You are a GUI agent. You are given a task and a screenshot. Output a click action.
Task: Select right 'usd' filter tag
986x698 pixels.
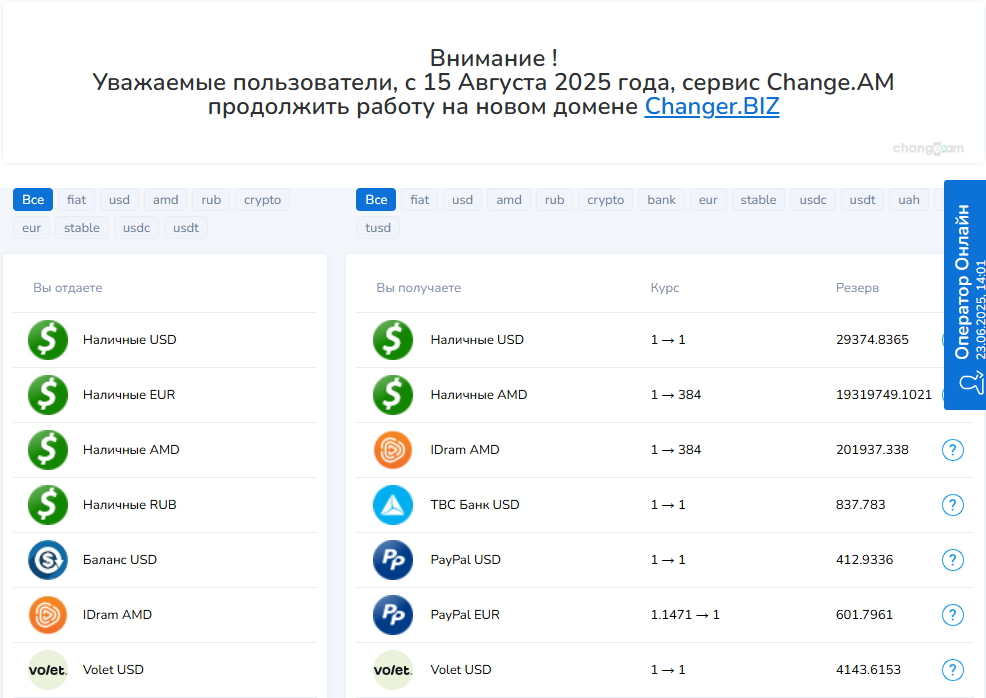pyautogui.click(x=462, y=200)
